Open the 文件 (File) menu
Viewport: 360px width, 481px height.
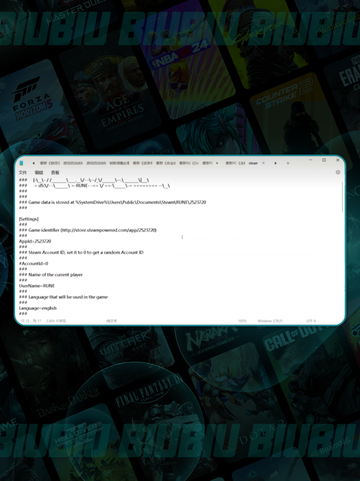[x=23, y=172]
